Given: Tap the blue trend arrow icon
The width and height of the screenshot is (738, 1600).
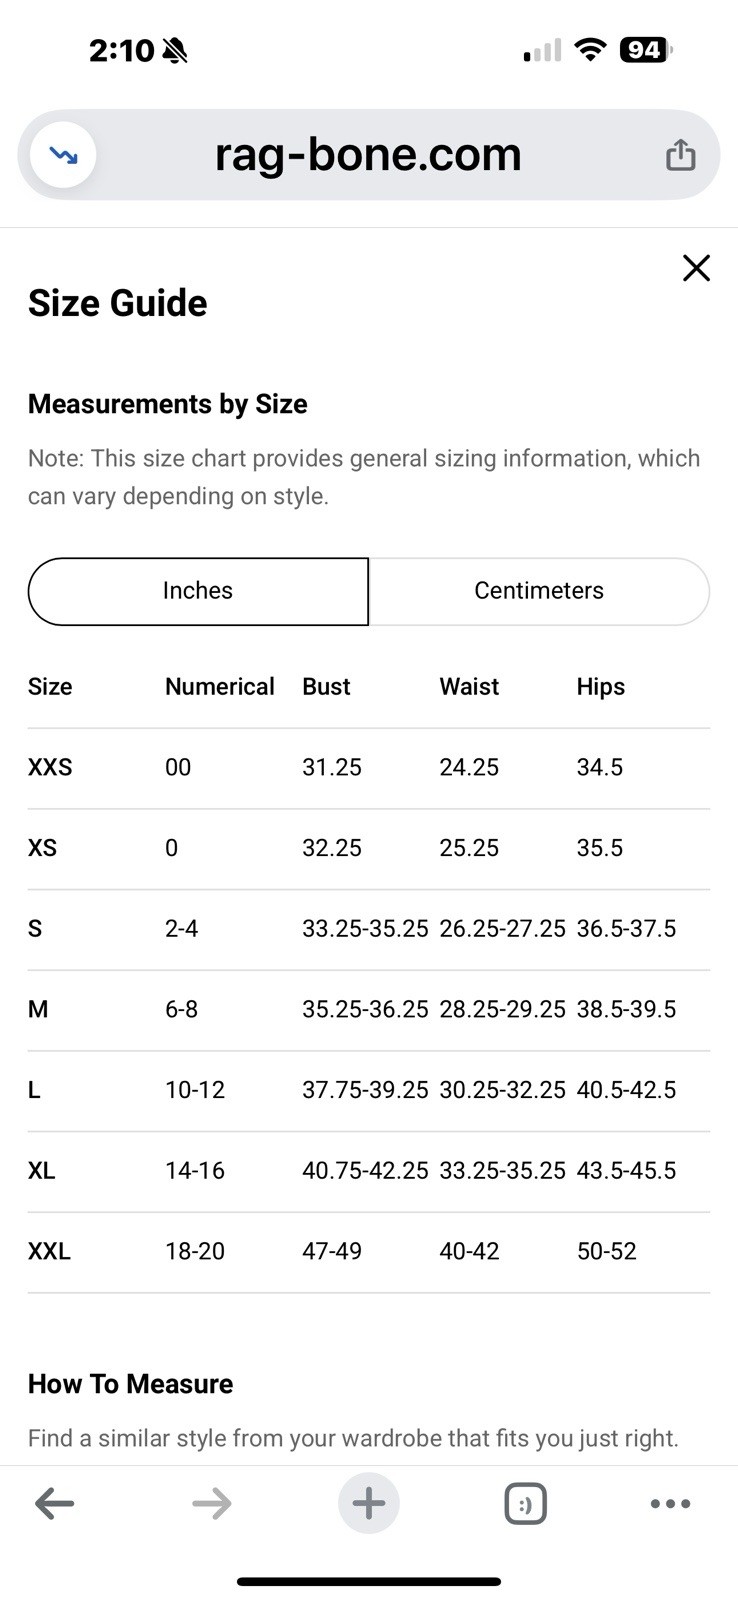Looking at the screenshot, I should 63,155.
